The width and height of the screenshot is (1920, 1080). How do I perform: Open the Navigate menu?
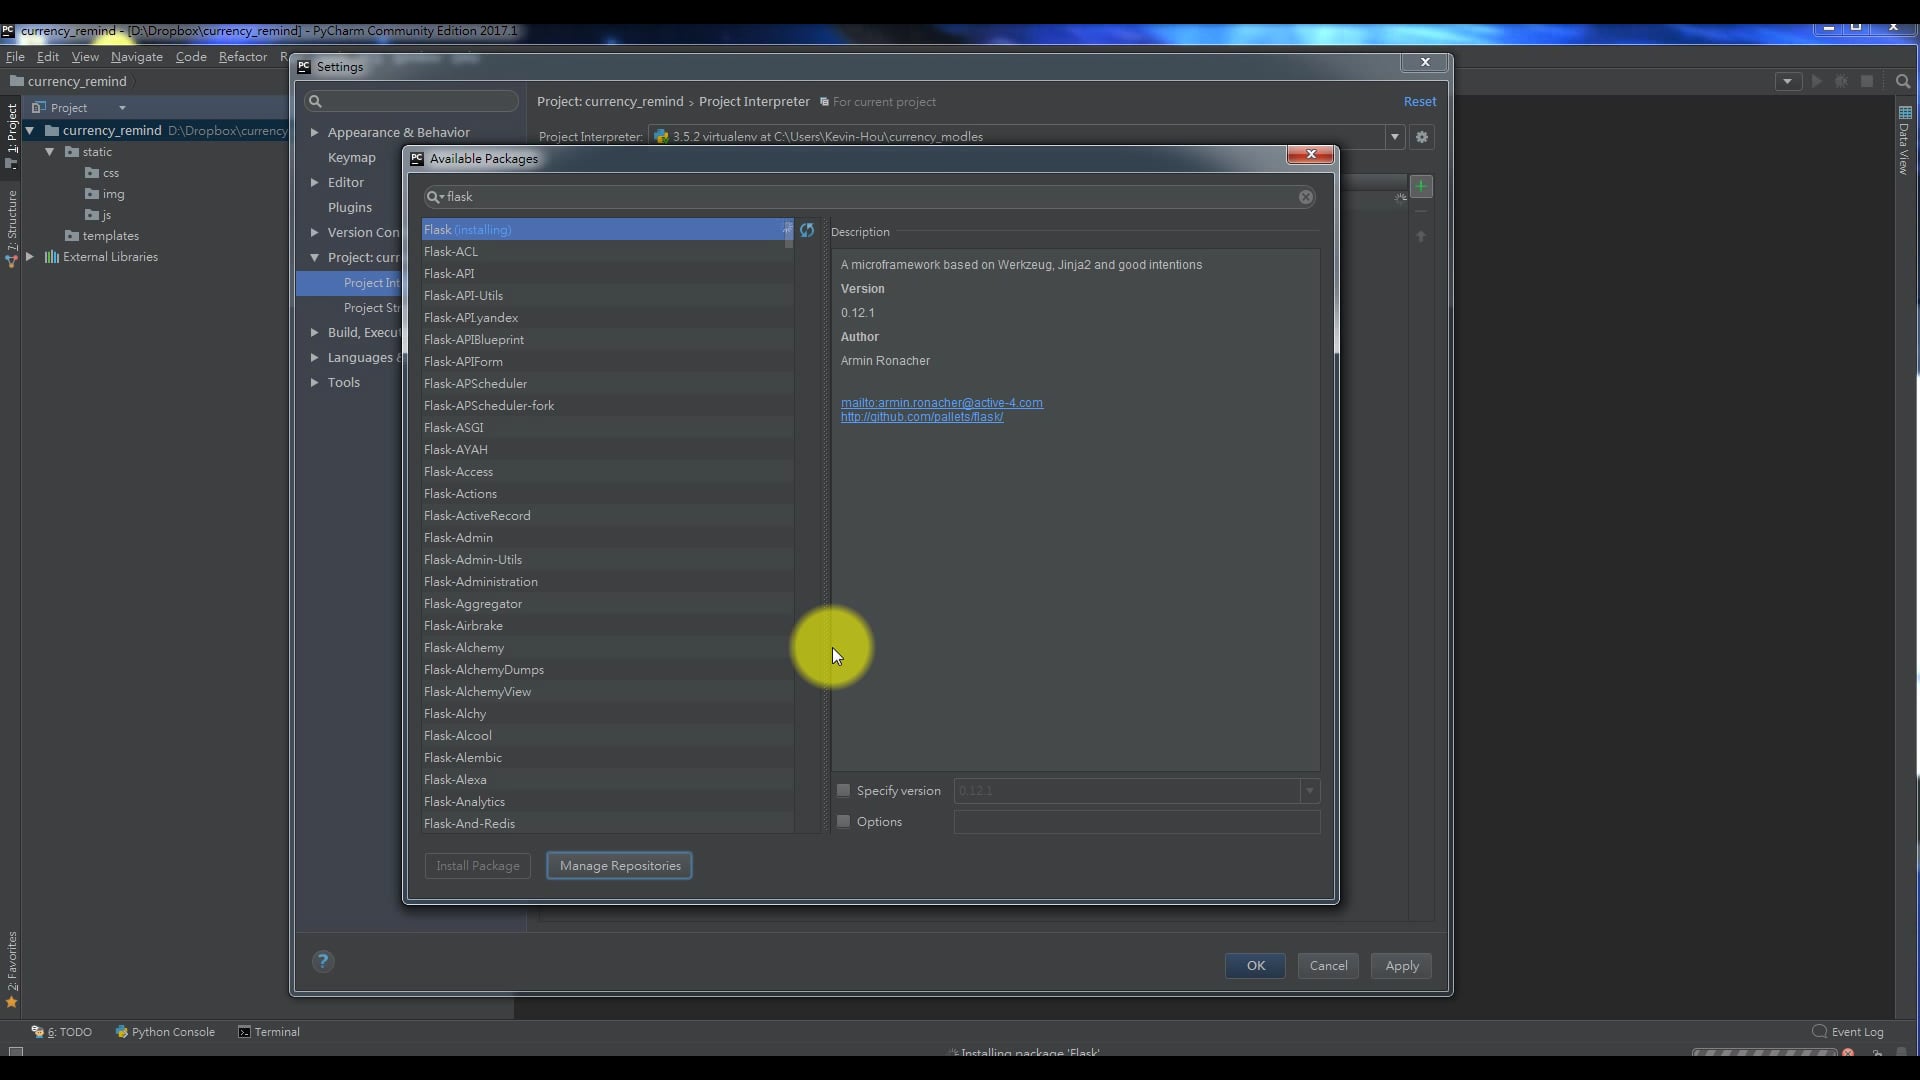(136, 57)
